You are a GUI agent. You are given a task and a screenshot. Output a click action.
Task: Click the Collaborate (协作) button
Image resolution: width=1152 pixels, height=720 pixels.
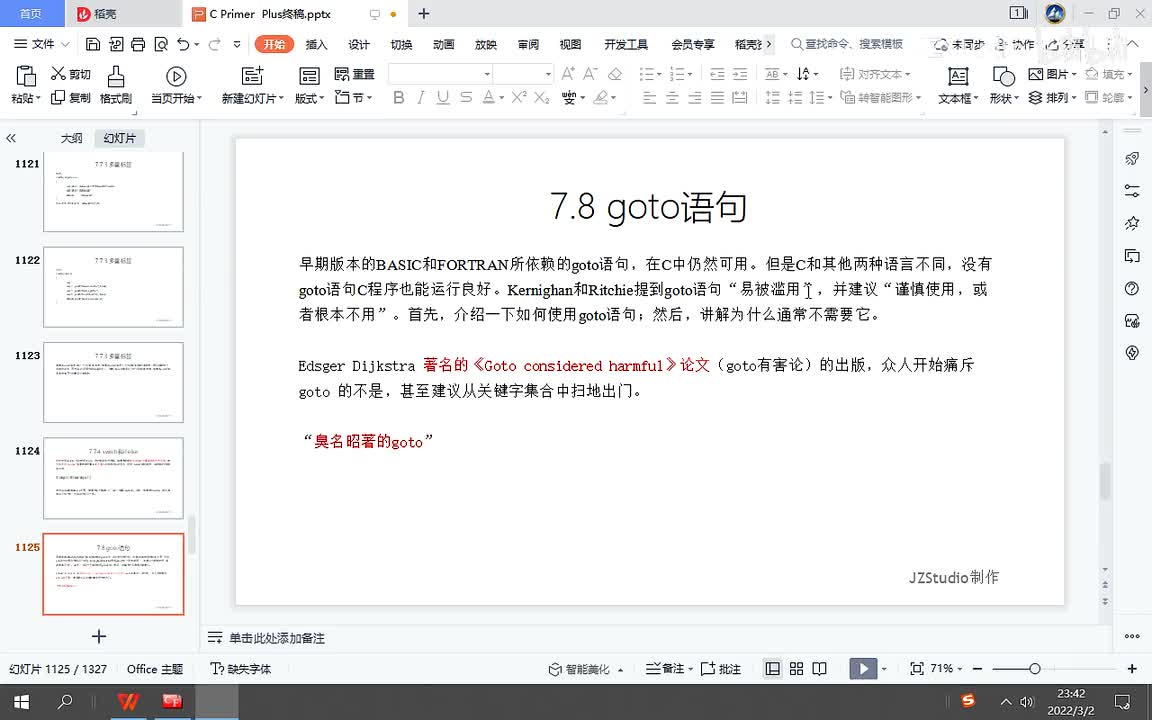tap(1015, 44)
